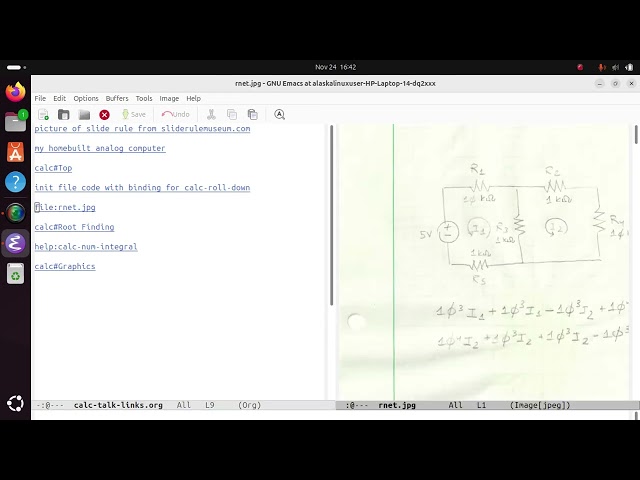Open the Options menu
The height and width of the screenshot is (480, 640).
coord(86,98)
